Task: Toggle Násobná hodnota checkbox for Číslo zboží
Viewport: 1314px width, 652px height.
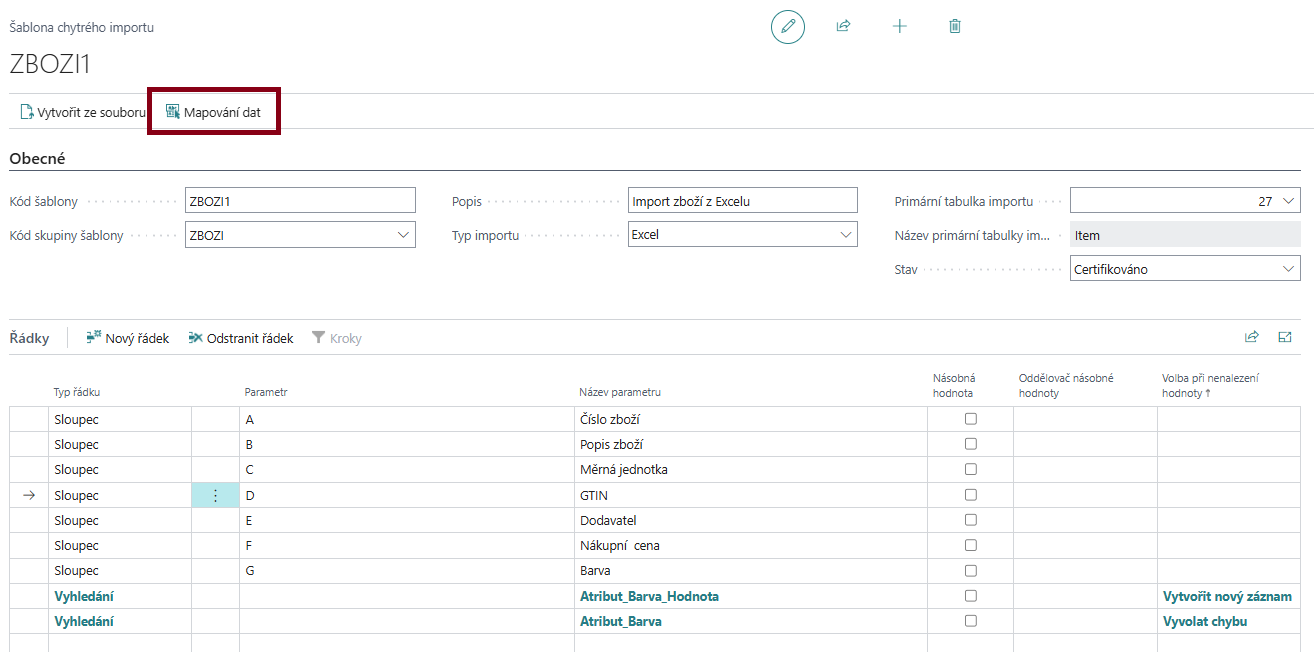Action: point(970,419)
